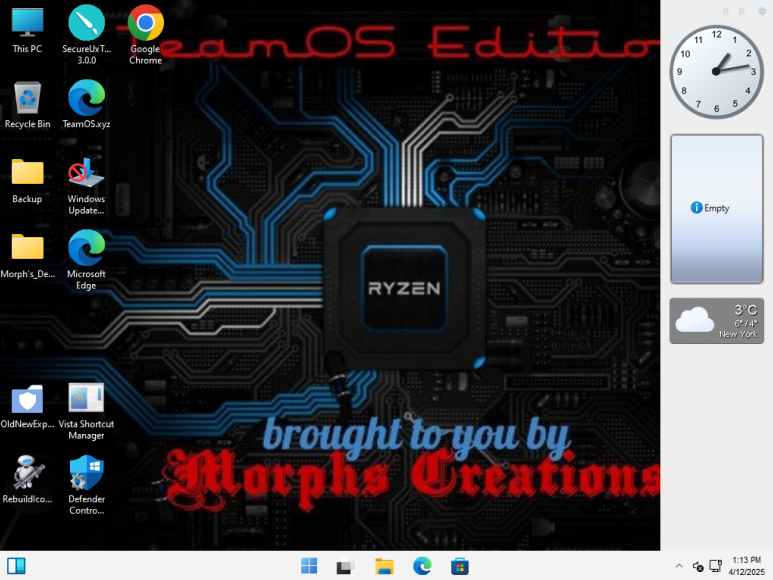Open the This PC desktop icon
This screenshot has width=773, height=580.
click(27, 30)
